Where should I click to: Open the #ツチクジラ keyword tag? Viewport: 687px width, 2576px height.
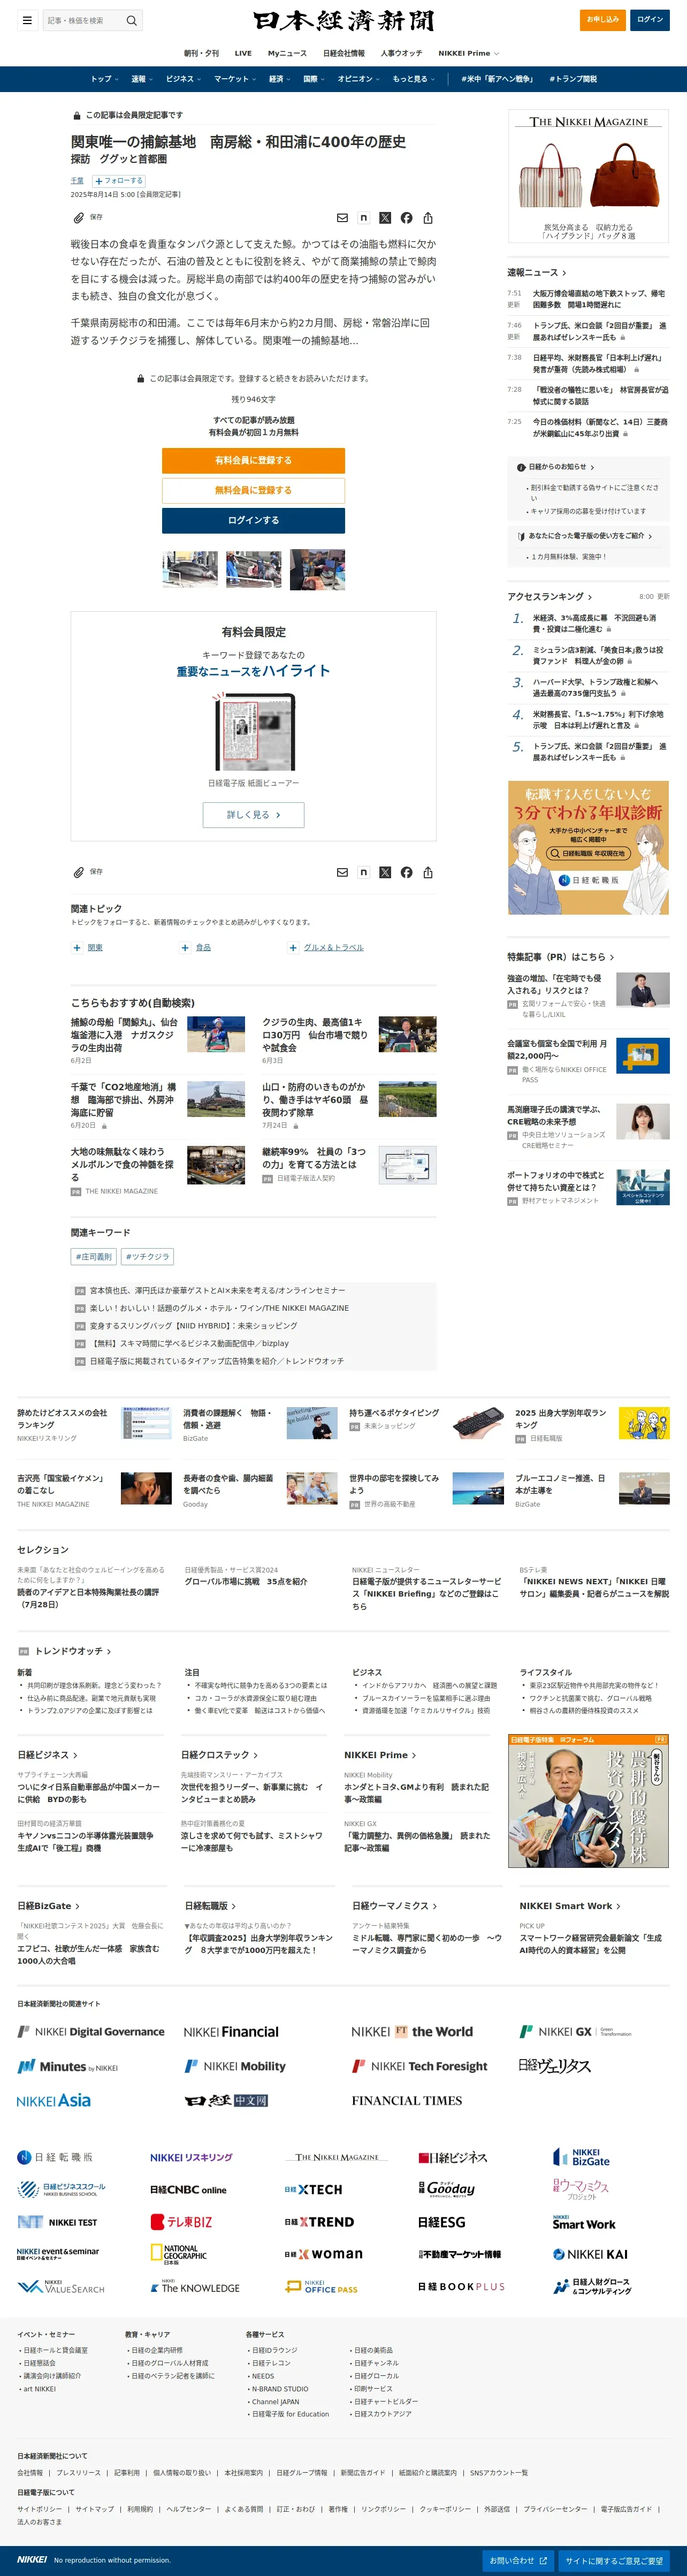[x=148, y=1257]
